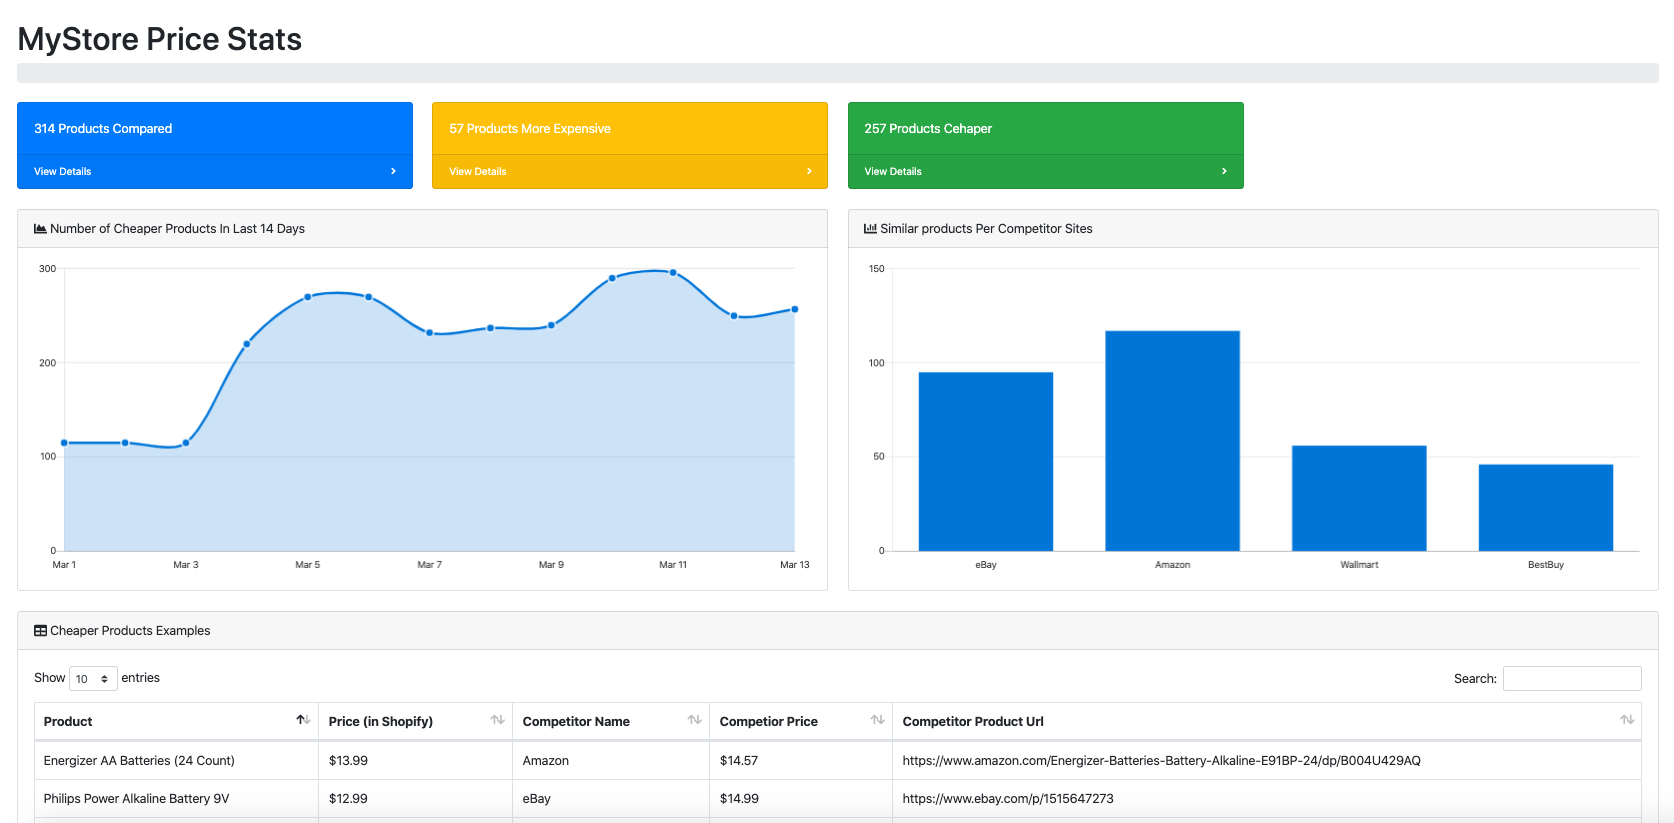Viewport: 1674px width, 823px height.
Task: Click the Mar 5 data point on line chart
Action: pos(308,297)
